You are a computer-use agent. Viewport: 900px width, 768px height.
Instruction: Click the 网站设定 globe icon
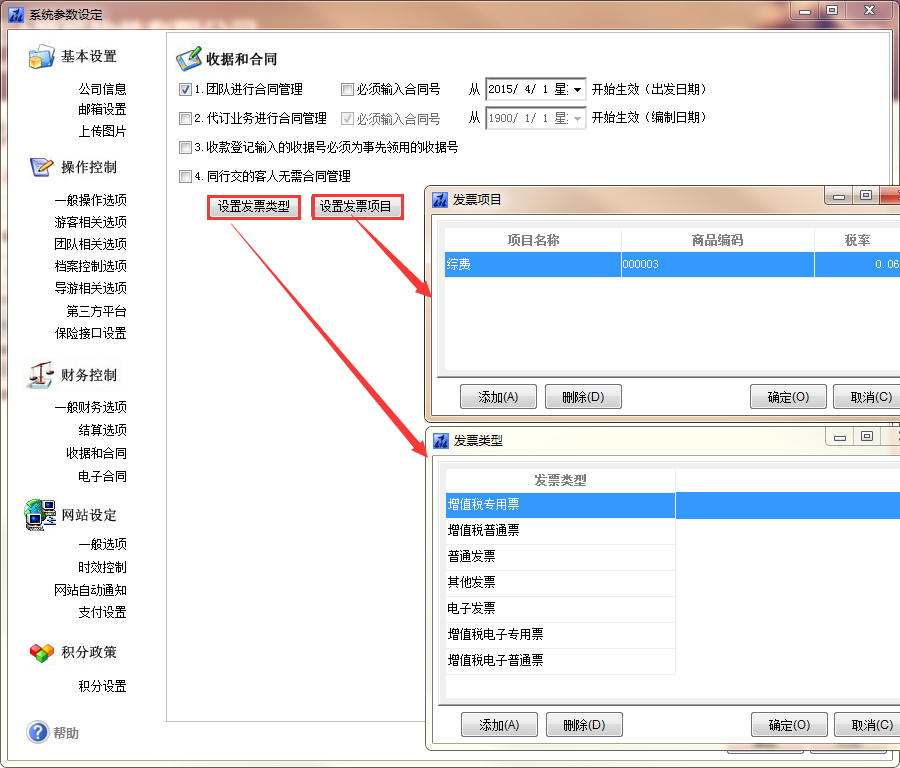pyautogui.click(x=41, y=515)
